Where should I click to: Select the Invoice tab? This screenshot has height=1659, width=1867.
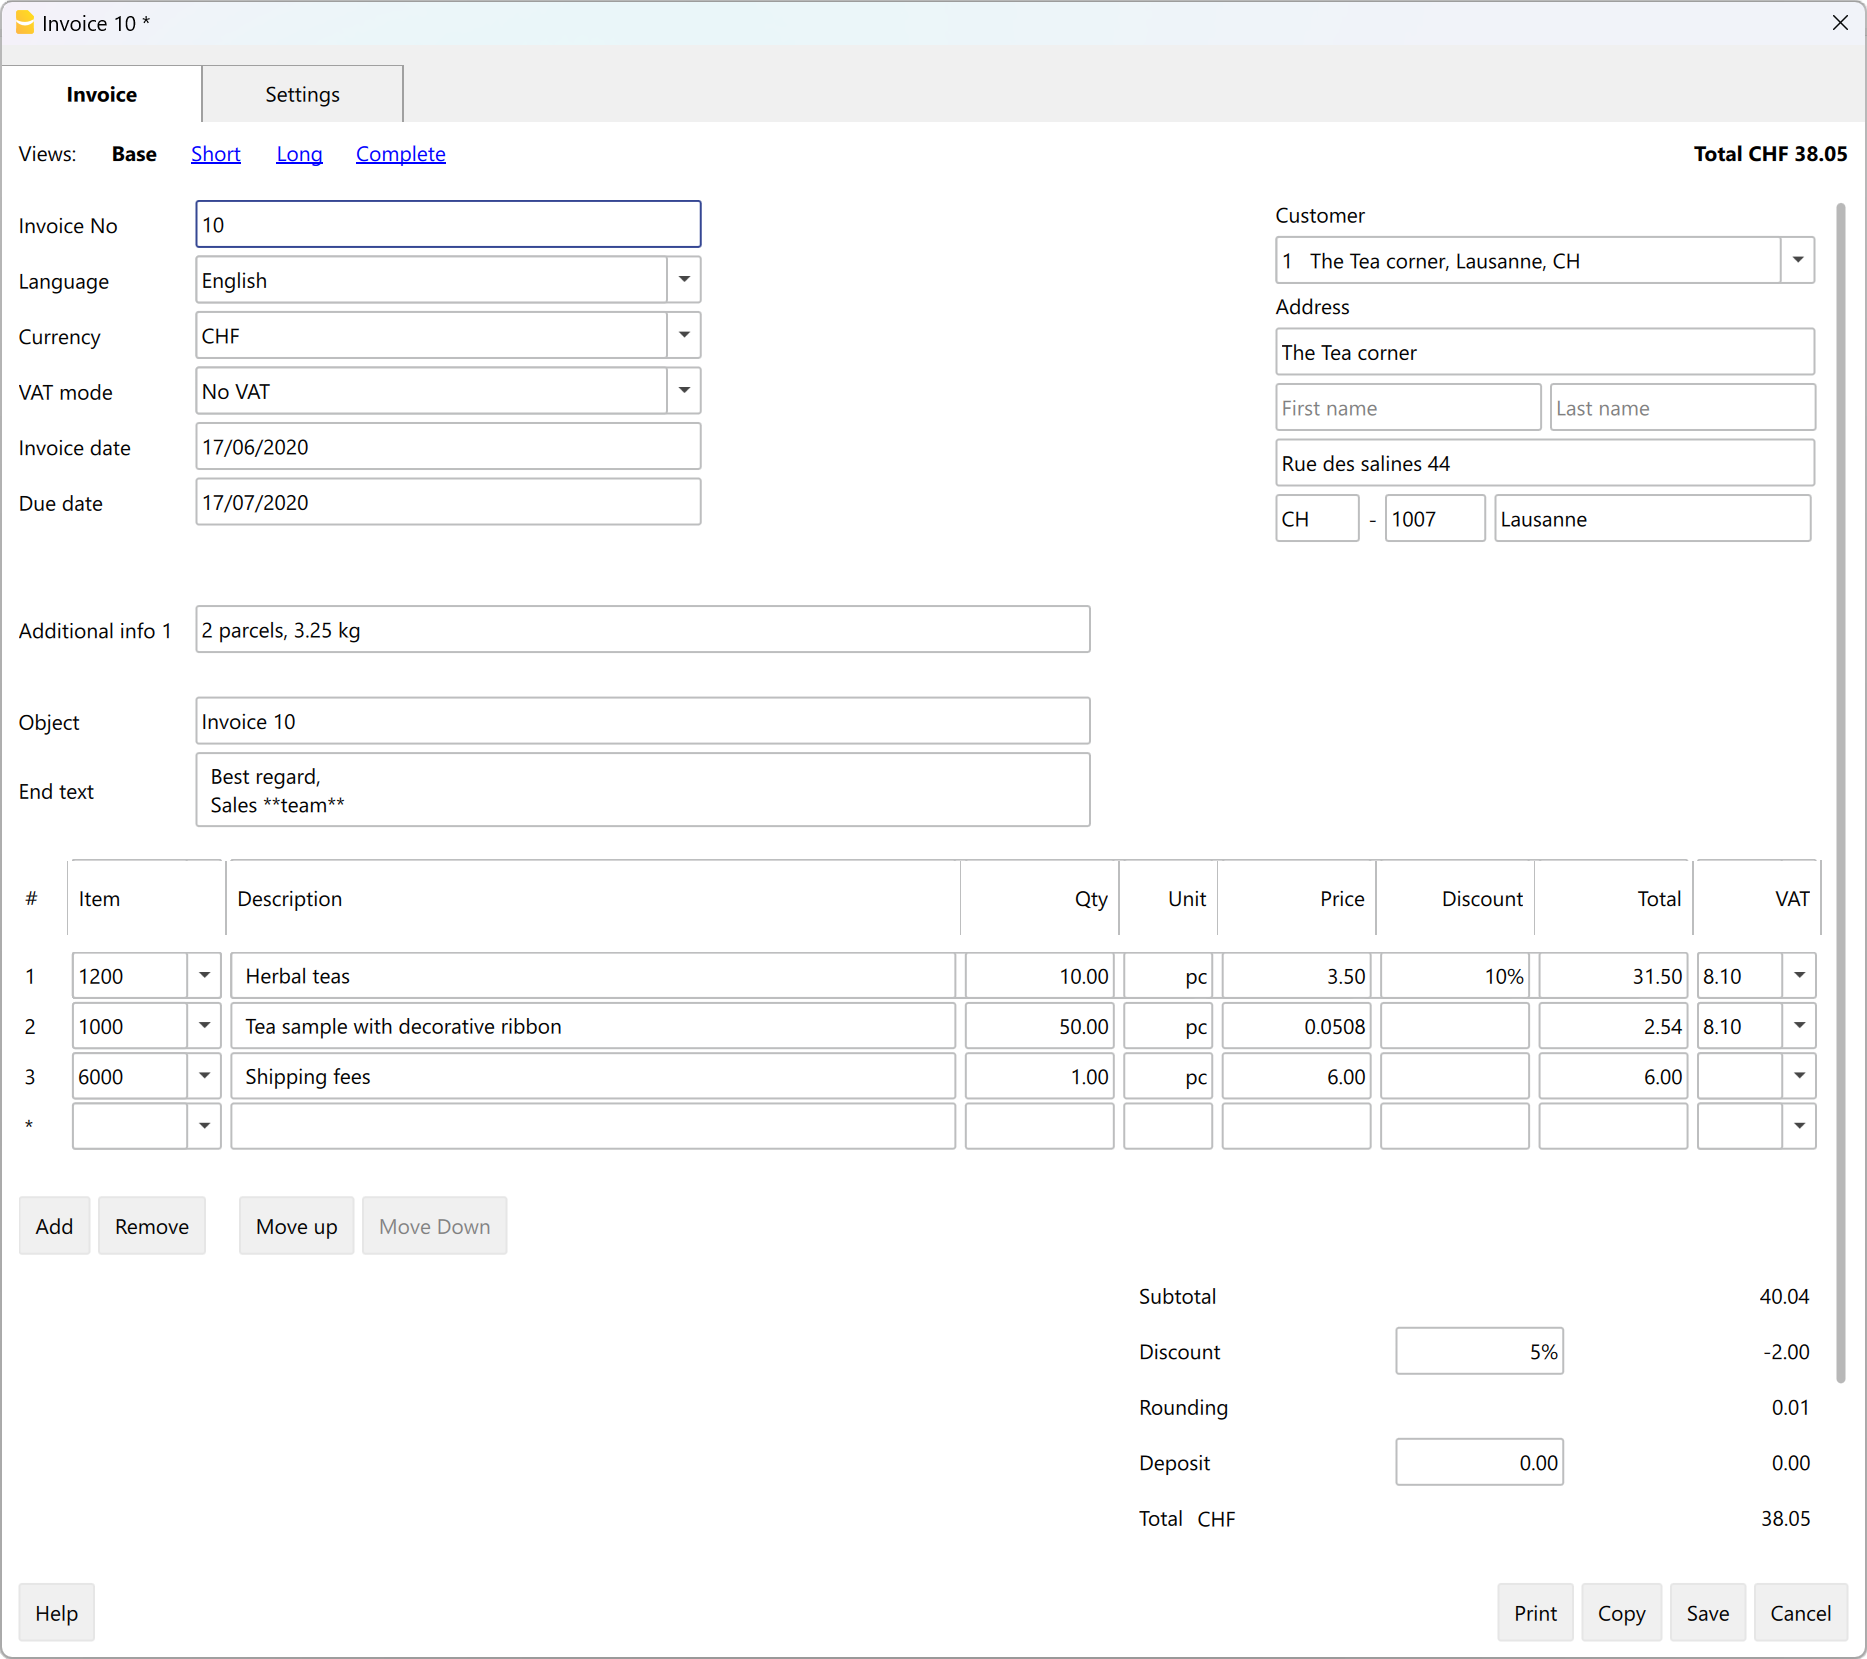point(101,95)
